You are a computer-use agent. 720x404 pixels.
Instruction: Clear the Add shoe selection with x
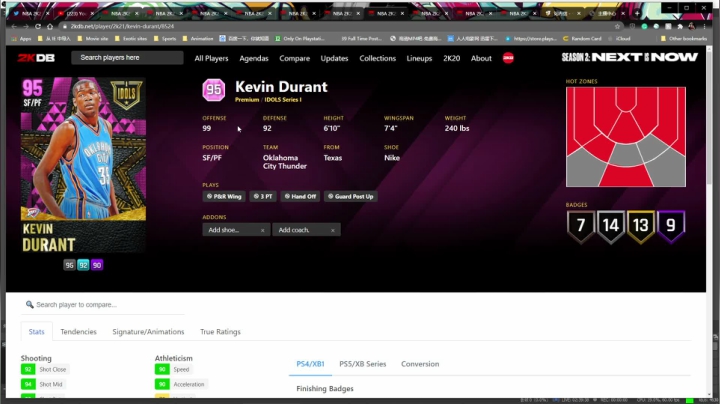(263, 230)
